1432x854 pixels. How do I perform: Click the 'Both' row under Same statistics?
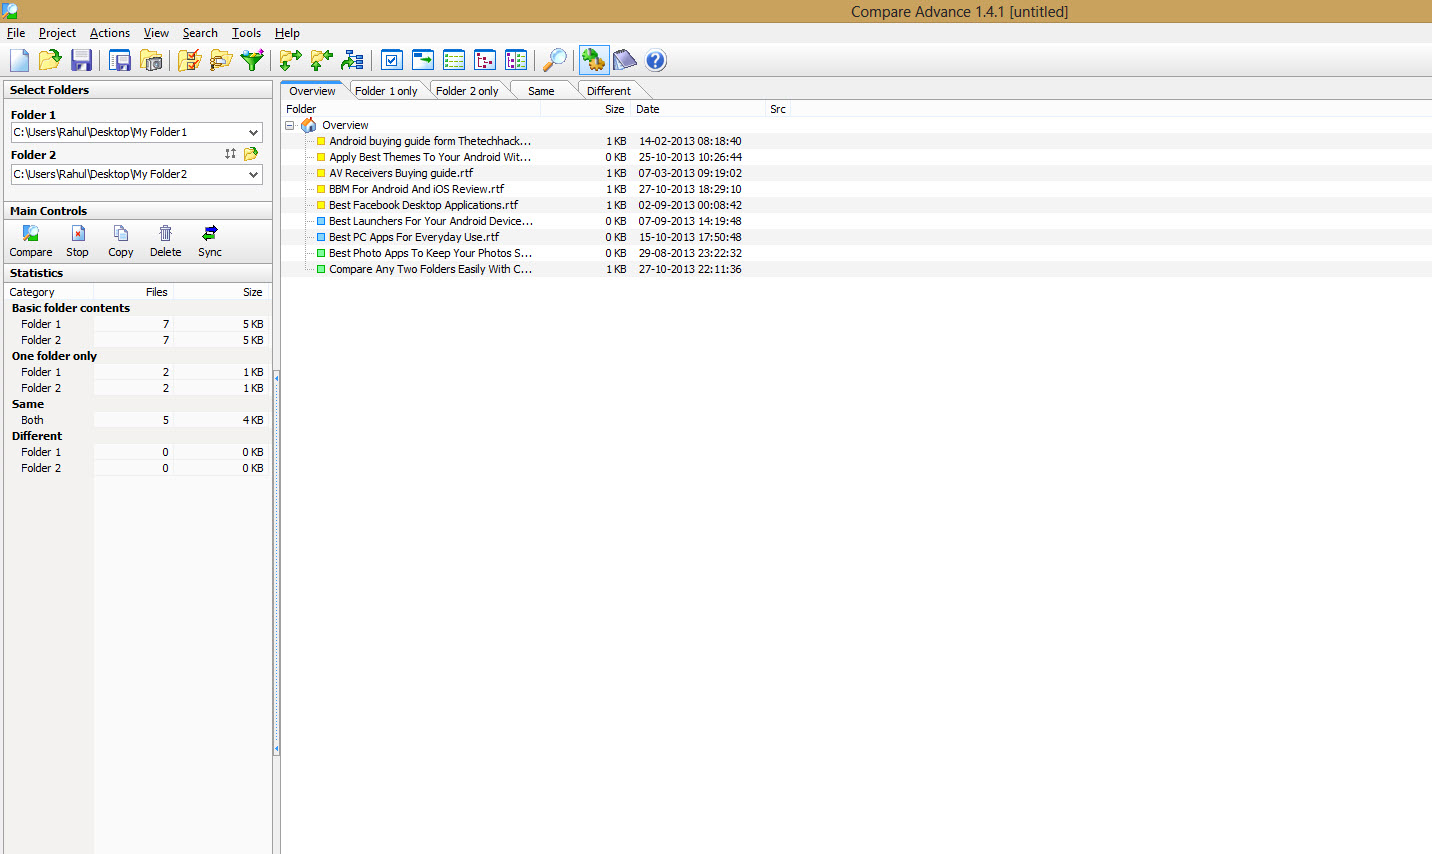(137, 420)
